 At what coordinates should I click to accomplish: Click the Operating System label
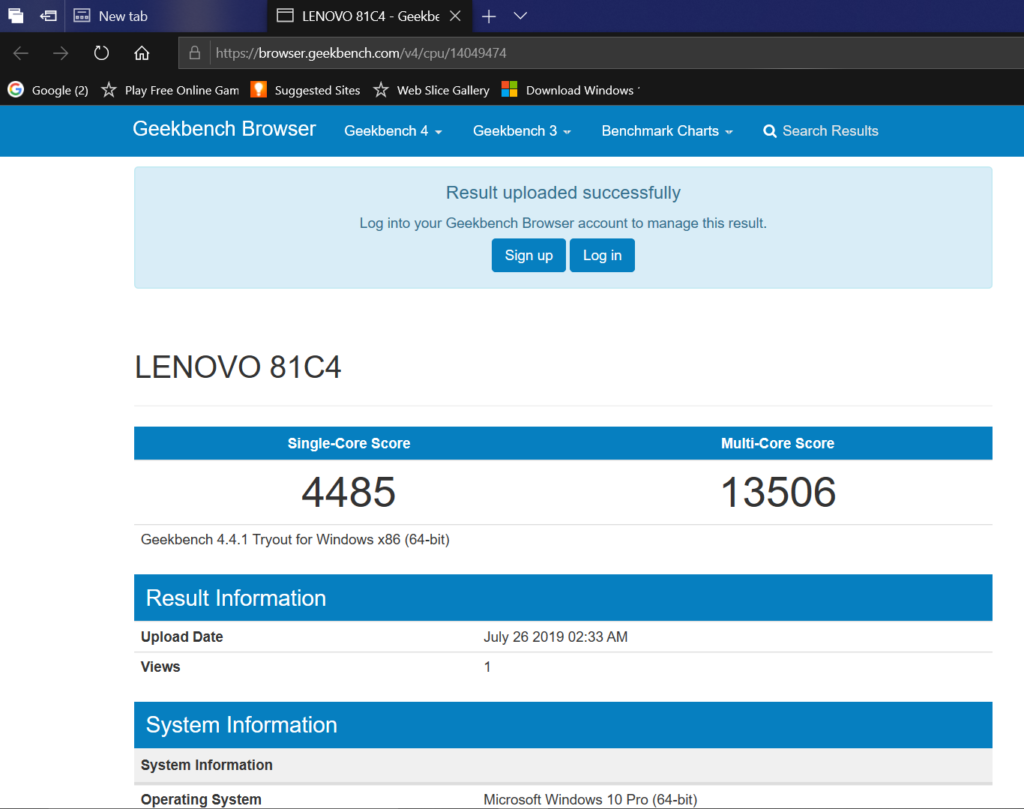201,799
